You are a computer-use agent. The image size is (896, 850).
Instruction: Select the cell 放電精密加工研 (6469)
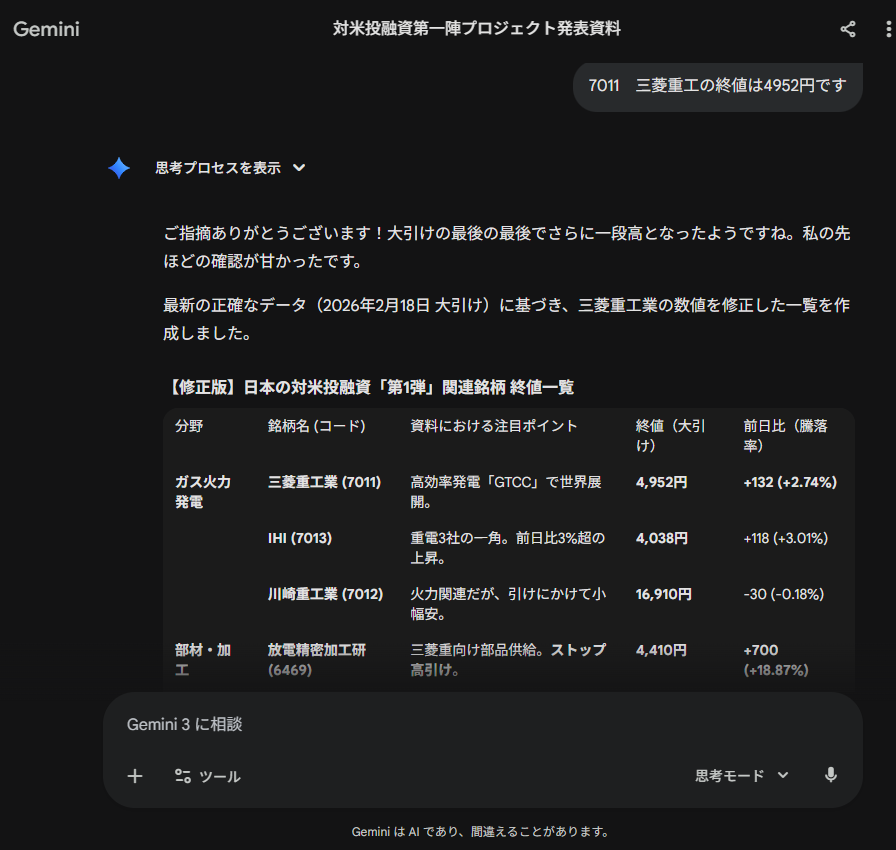pos(317,660)
